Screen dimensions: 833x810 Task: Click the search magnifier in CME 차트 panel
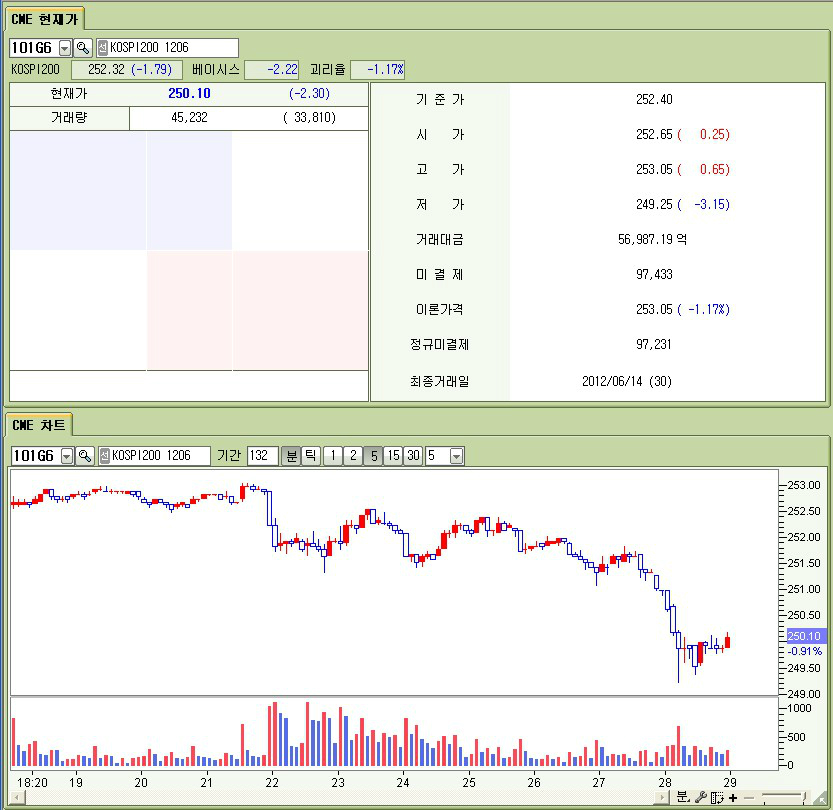(x=85, y=456)
